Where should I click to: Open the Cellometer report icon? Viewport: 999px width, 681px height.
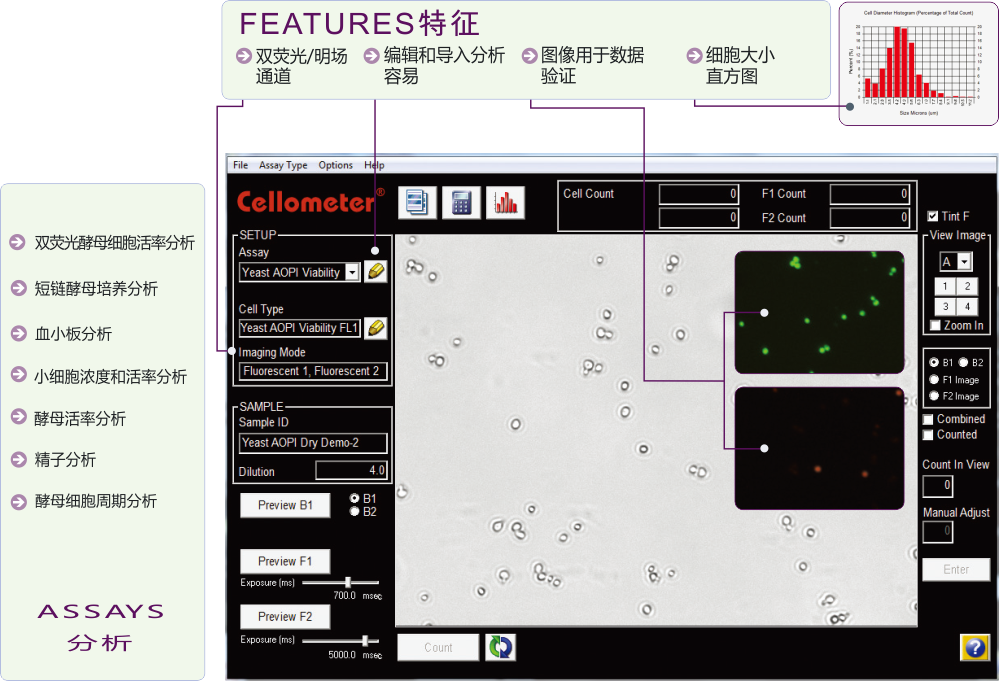(418, 202)
